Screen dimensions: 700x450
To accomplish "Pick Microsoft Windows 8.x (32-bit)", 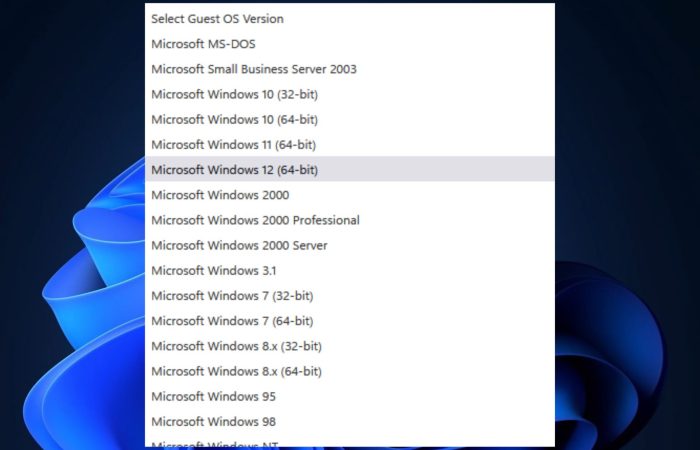I will pos(350,346).
